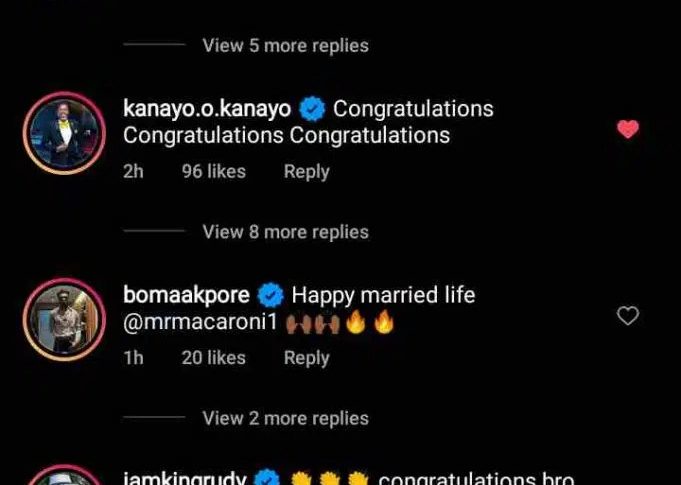The image size is (681, 485).
Task: Like bomaakpore's comment with heart icon
Action: [x=628, y=316]
